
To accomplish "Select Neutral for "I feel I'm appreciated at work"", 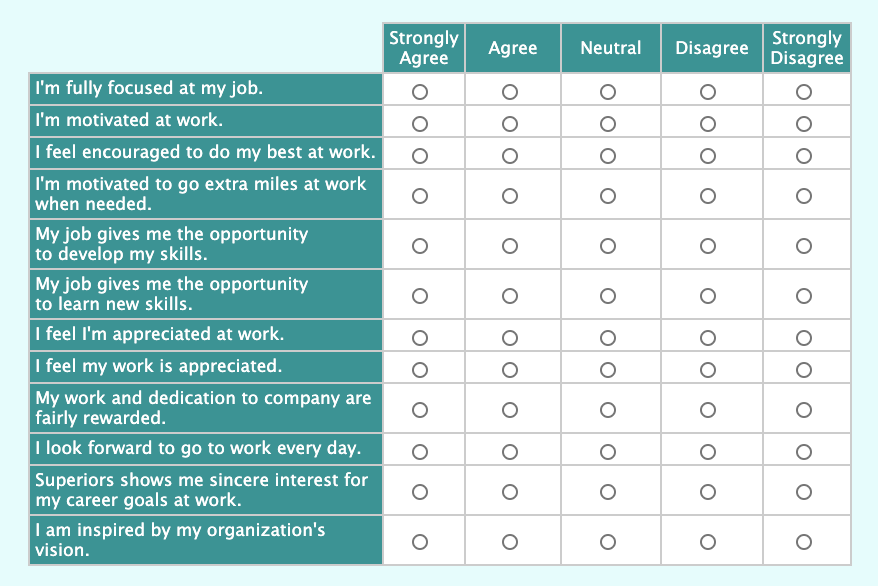I will pyautogui.click(x=609, y=335).
